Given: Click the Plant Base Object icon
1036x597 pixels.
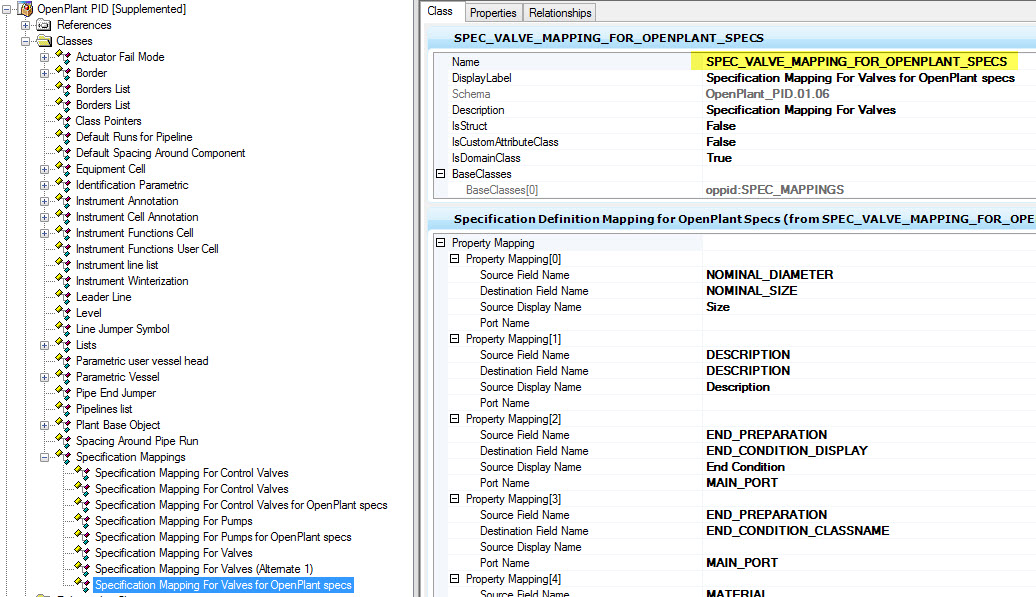Looking at the screenshot, I should tap(63, 425).
